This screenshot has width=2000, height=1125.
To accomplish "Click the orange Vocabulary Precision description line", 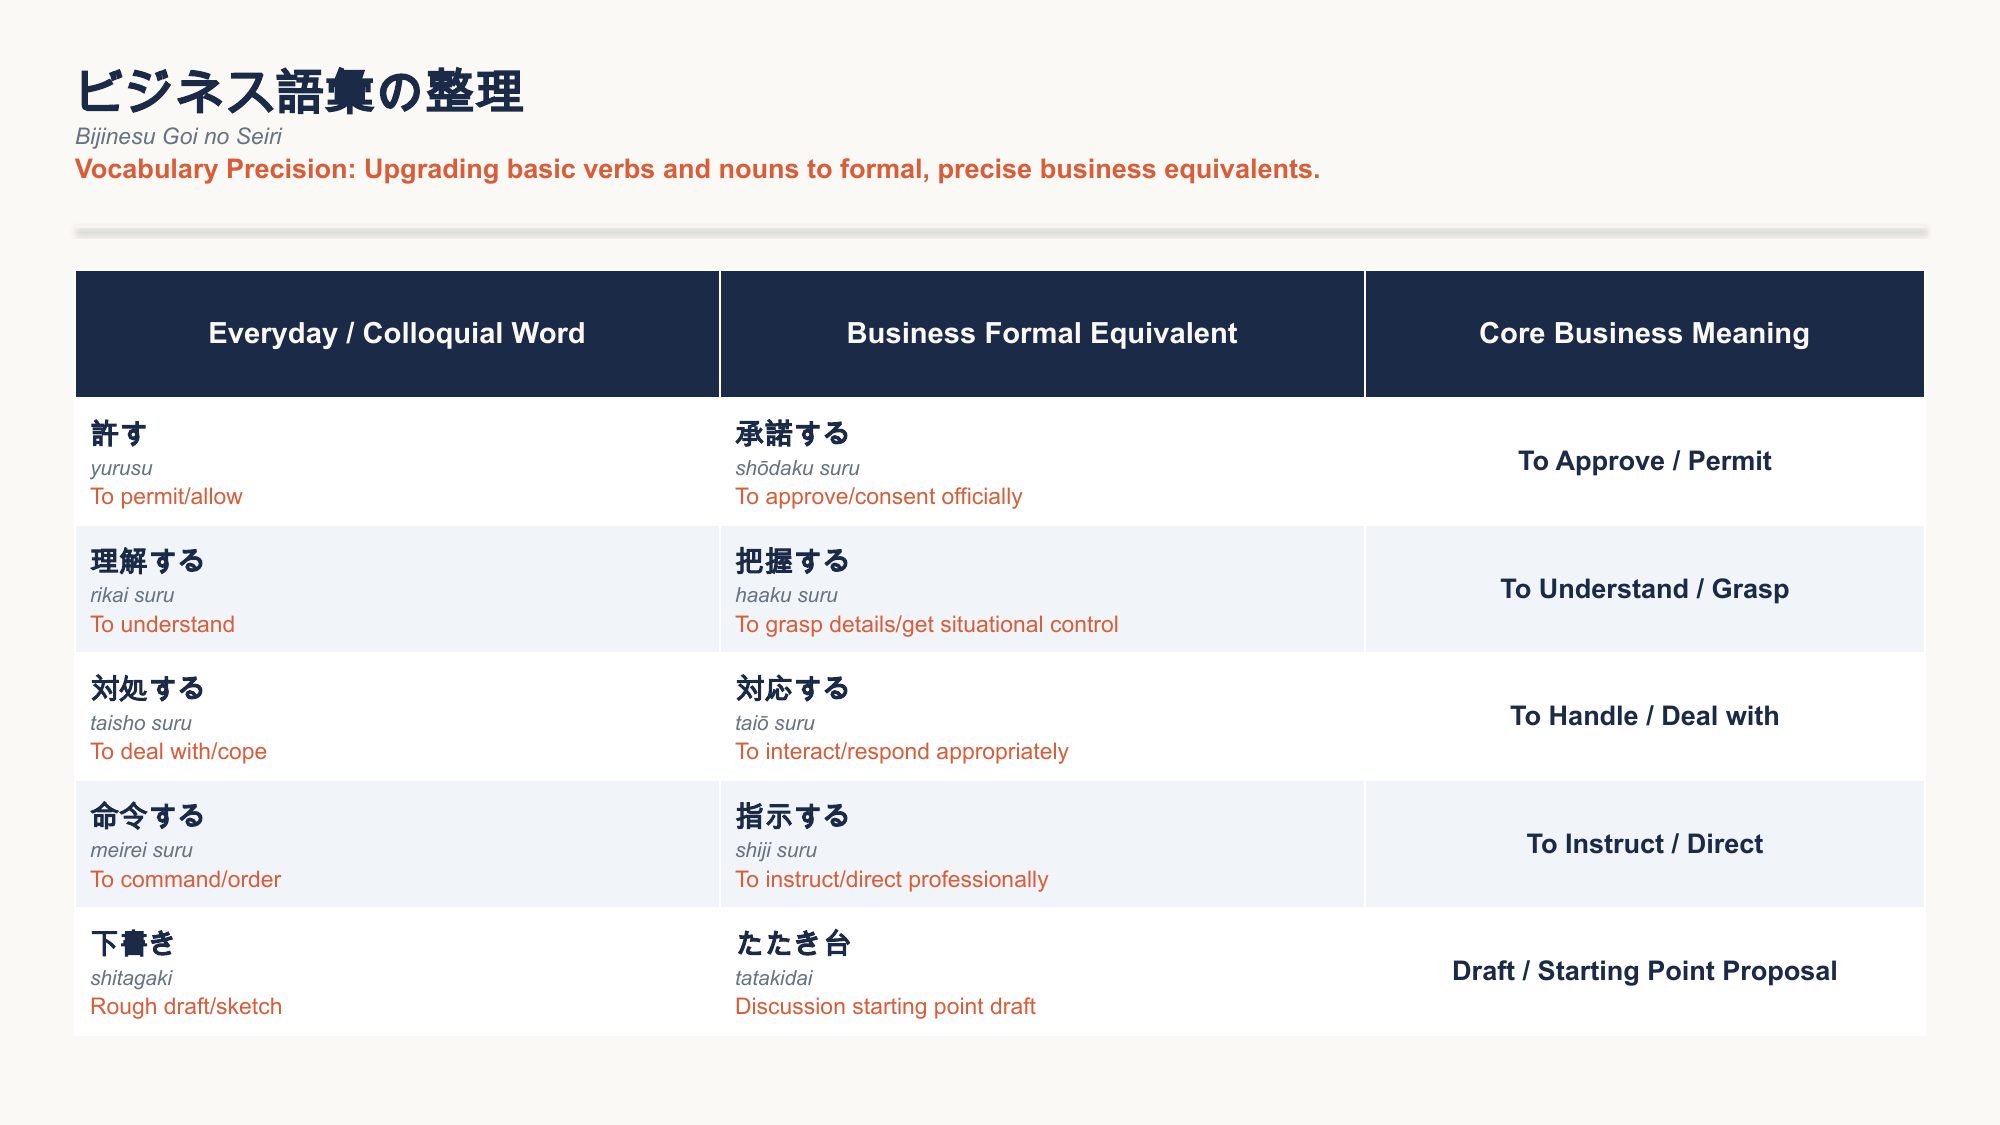I will click(697, 169).
